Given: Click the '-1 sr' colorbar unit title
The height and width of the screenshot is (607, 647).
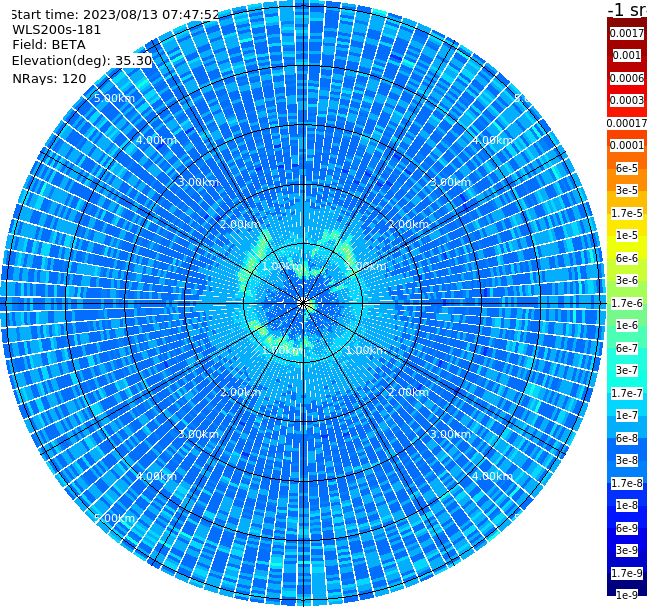Looking at the screenshot, I should click(x=627, y=9).
